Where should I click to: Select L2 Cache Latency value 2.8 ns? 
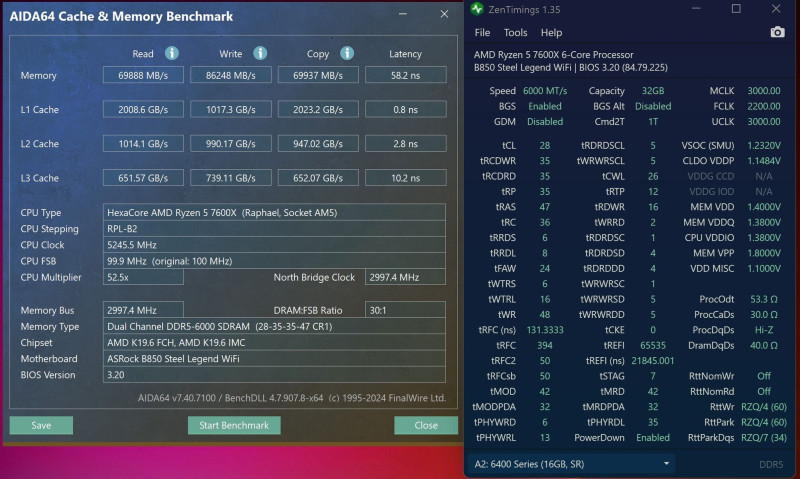point(406,143)
